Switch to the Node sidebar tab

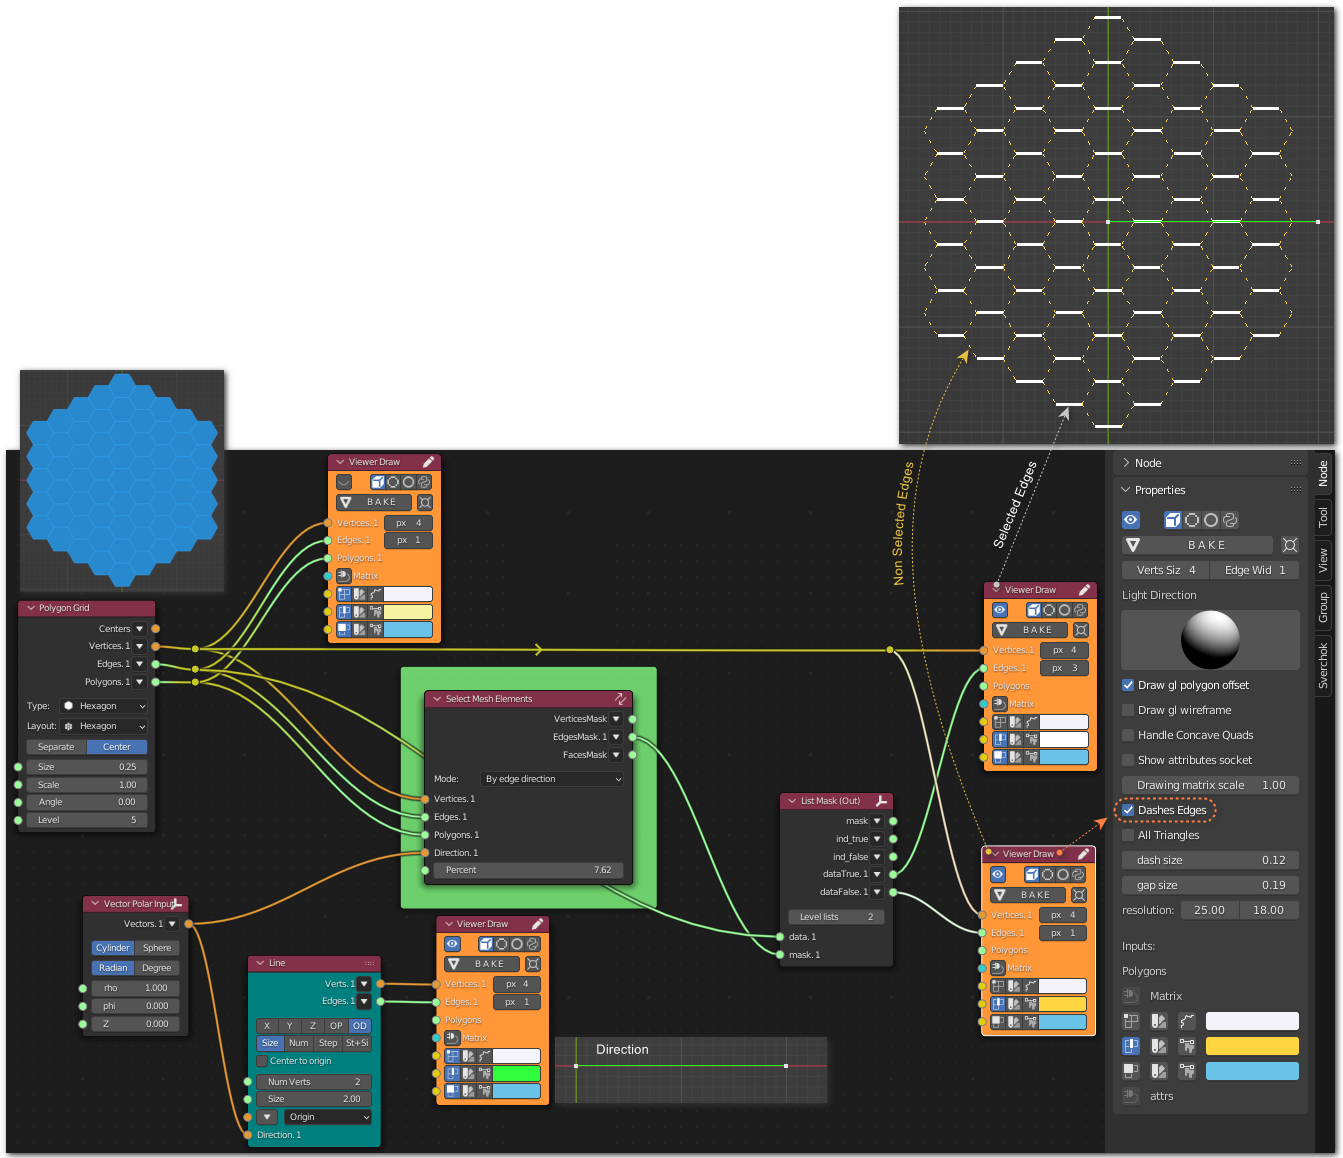(1323, 473)
